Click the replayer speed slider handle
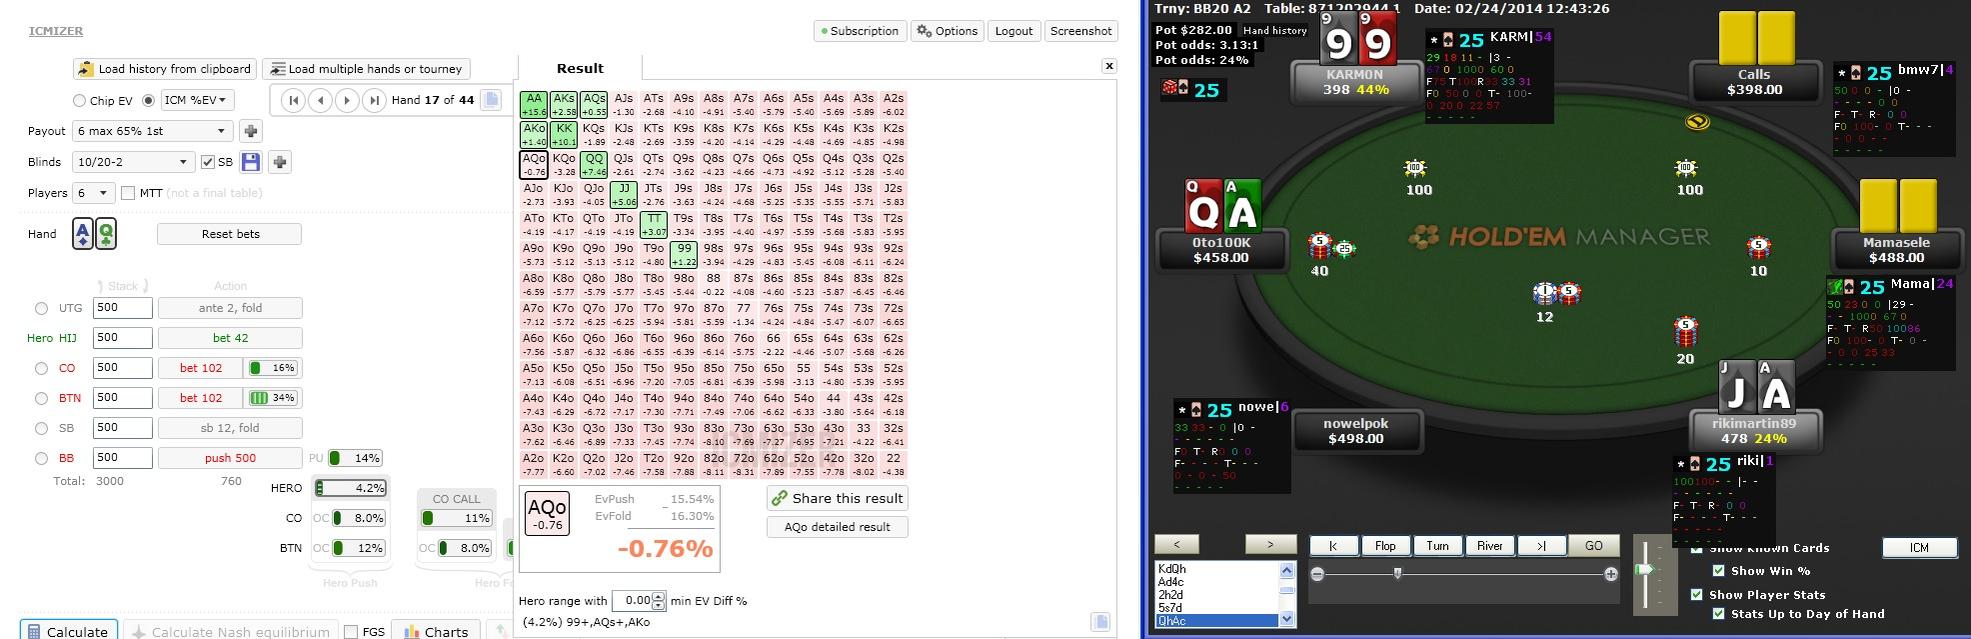1971x639 pixels. point(1397,573)
